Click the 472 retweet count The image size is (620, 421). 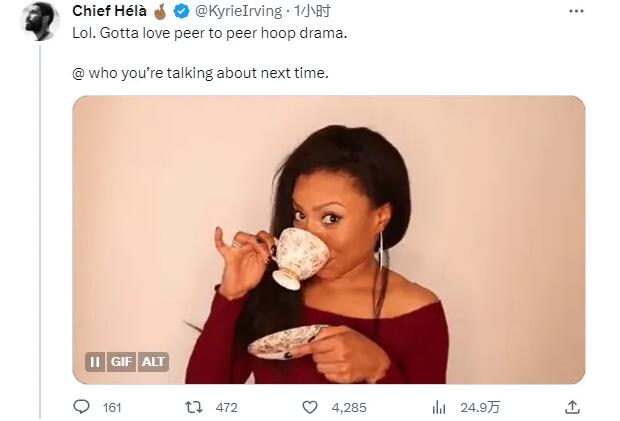click(227, 407)
